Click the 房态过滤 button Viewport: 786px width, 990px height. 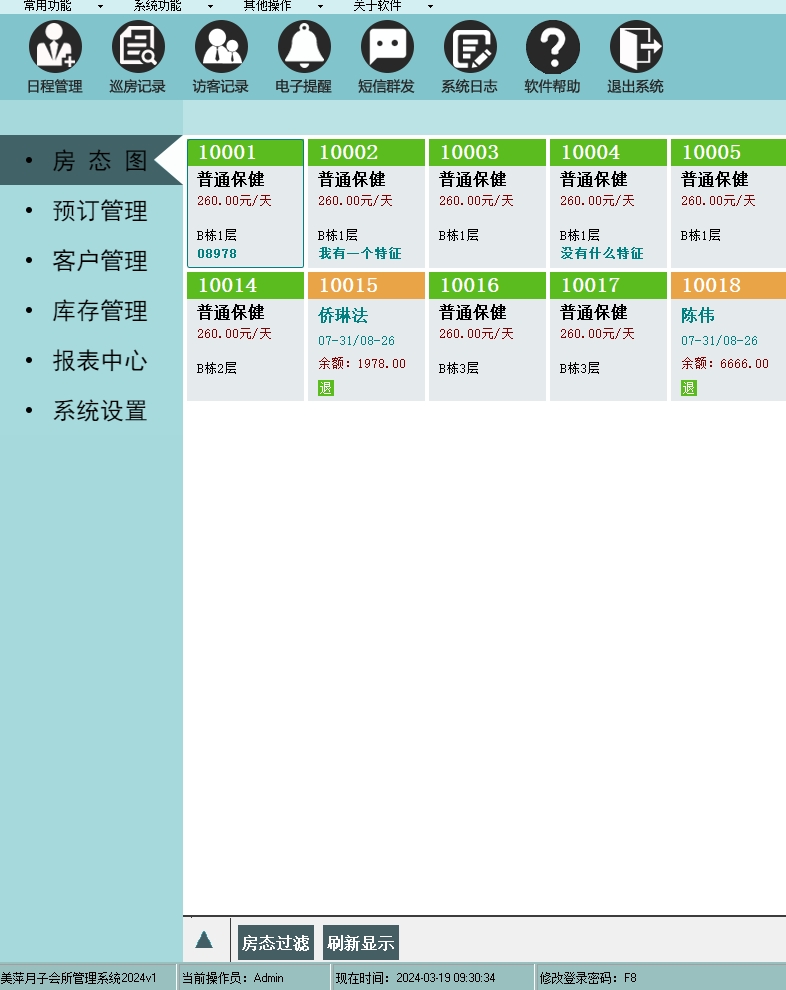(x=276, y=943)
